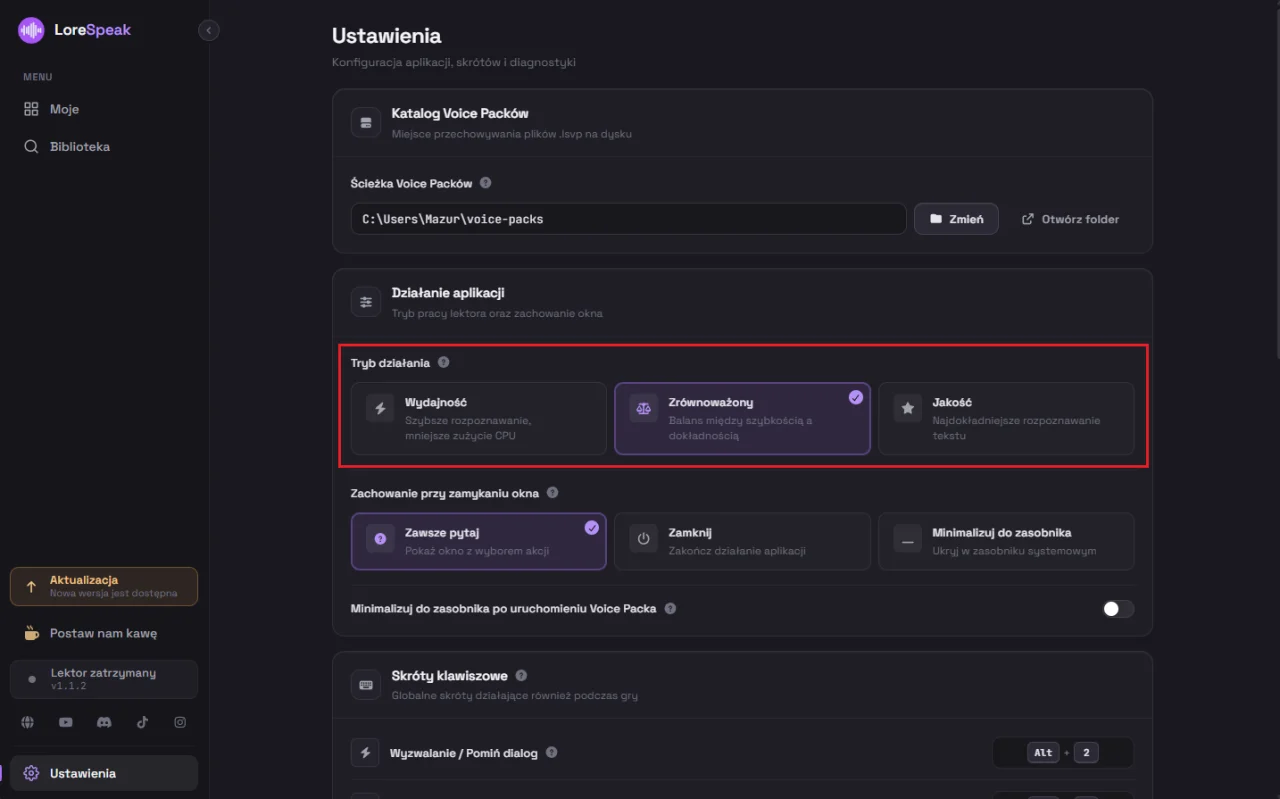Viewport: 1280px width, 799px height.
Task: Open the website globe icon
Action: pyautogui.click(x=28, y=722)
